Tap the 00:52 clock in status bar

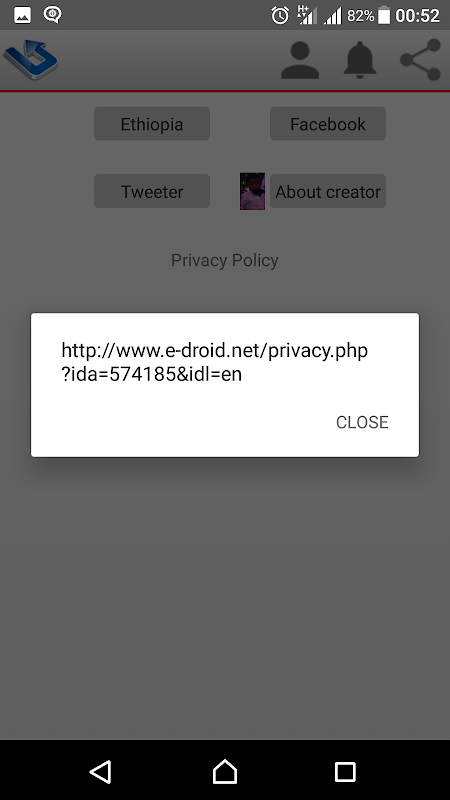point(417,15)
